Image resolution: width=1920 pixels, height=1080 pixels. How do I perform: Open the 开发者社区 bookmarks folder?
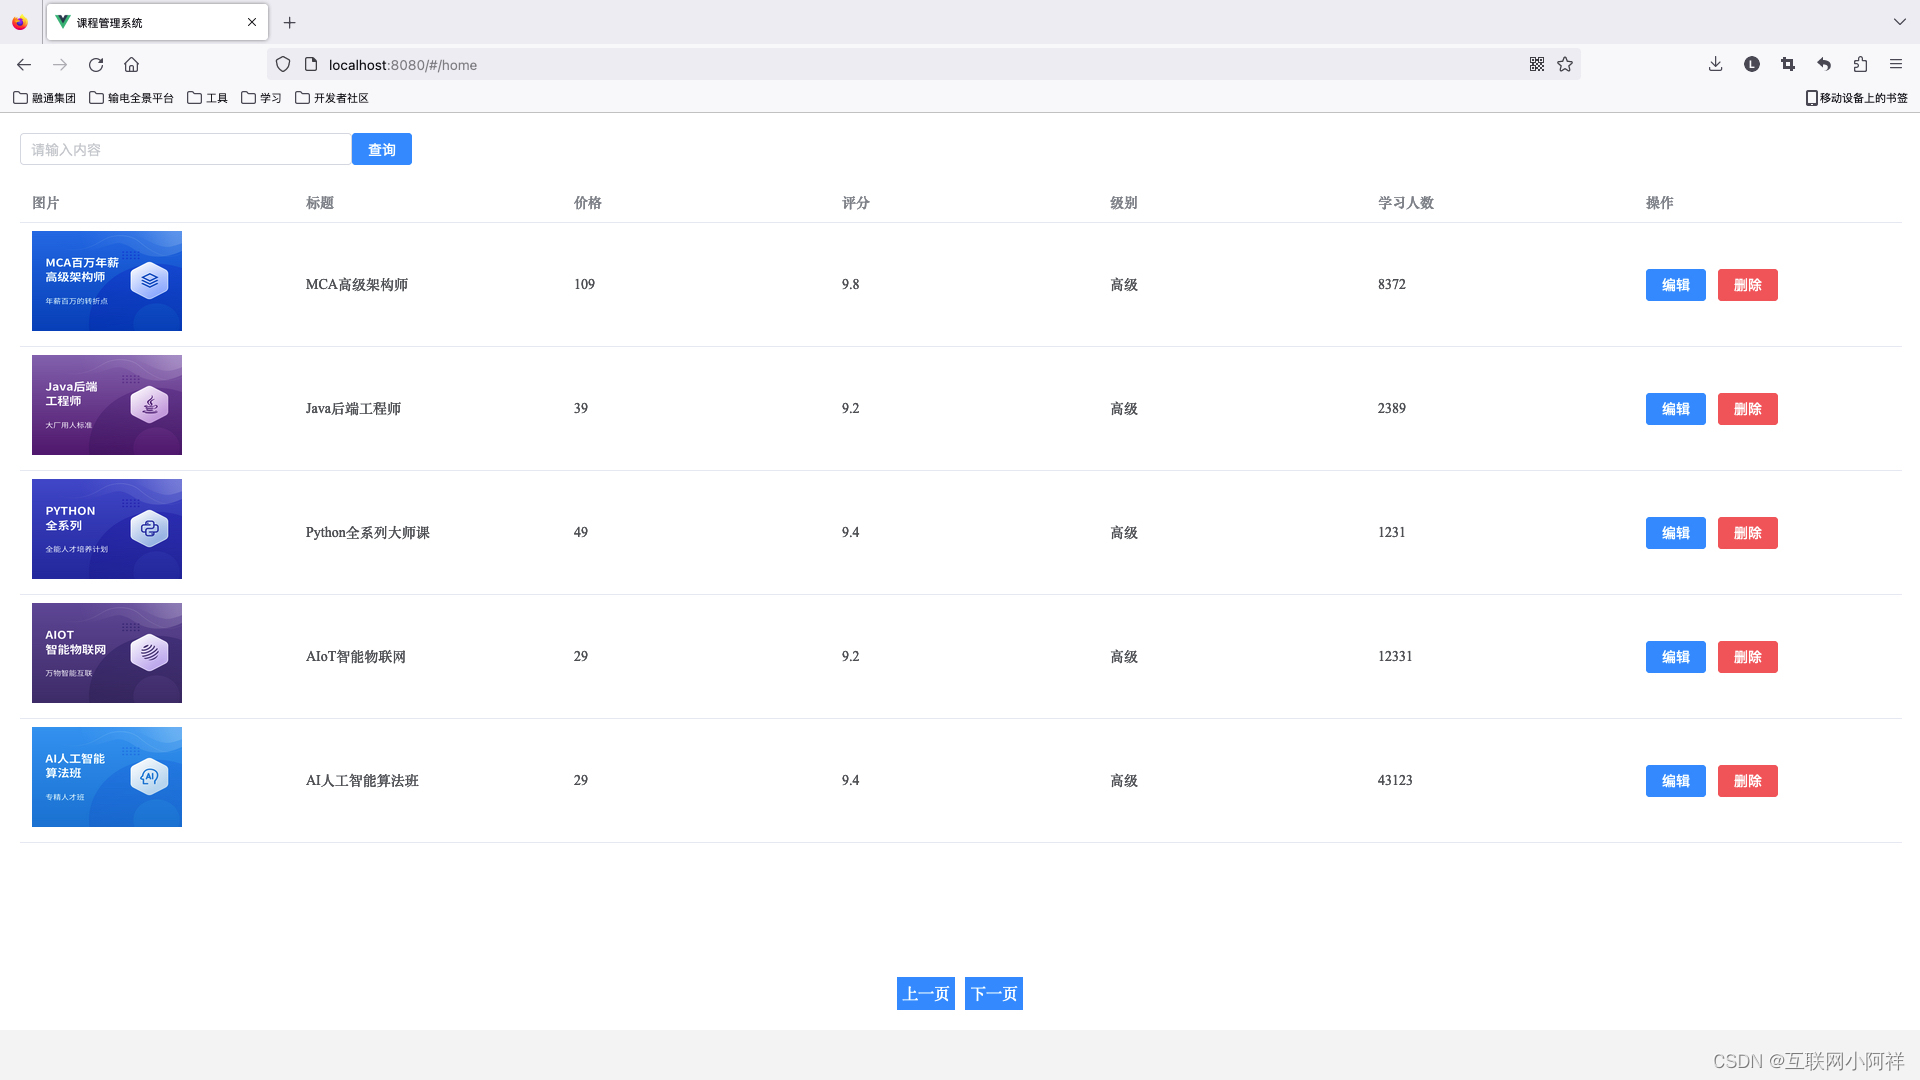[332, 98]
